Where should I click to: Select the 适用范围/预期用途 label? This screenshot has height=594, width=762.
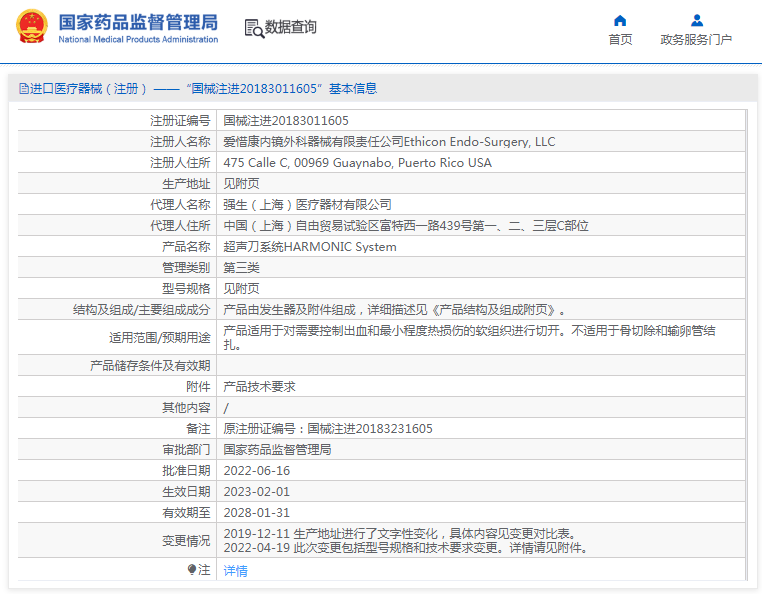coord(159,337)
